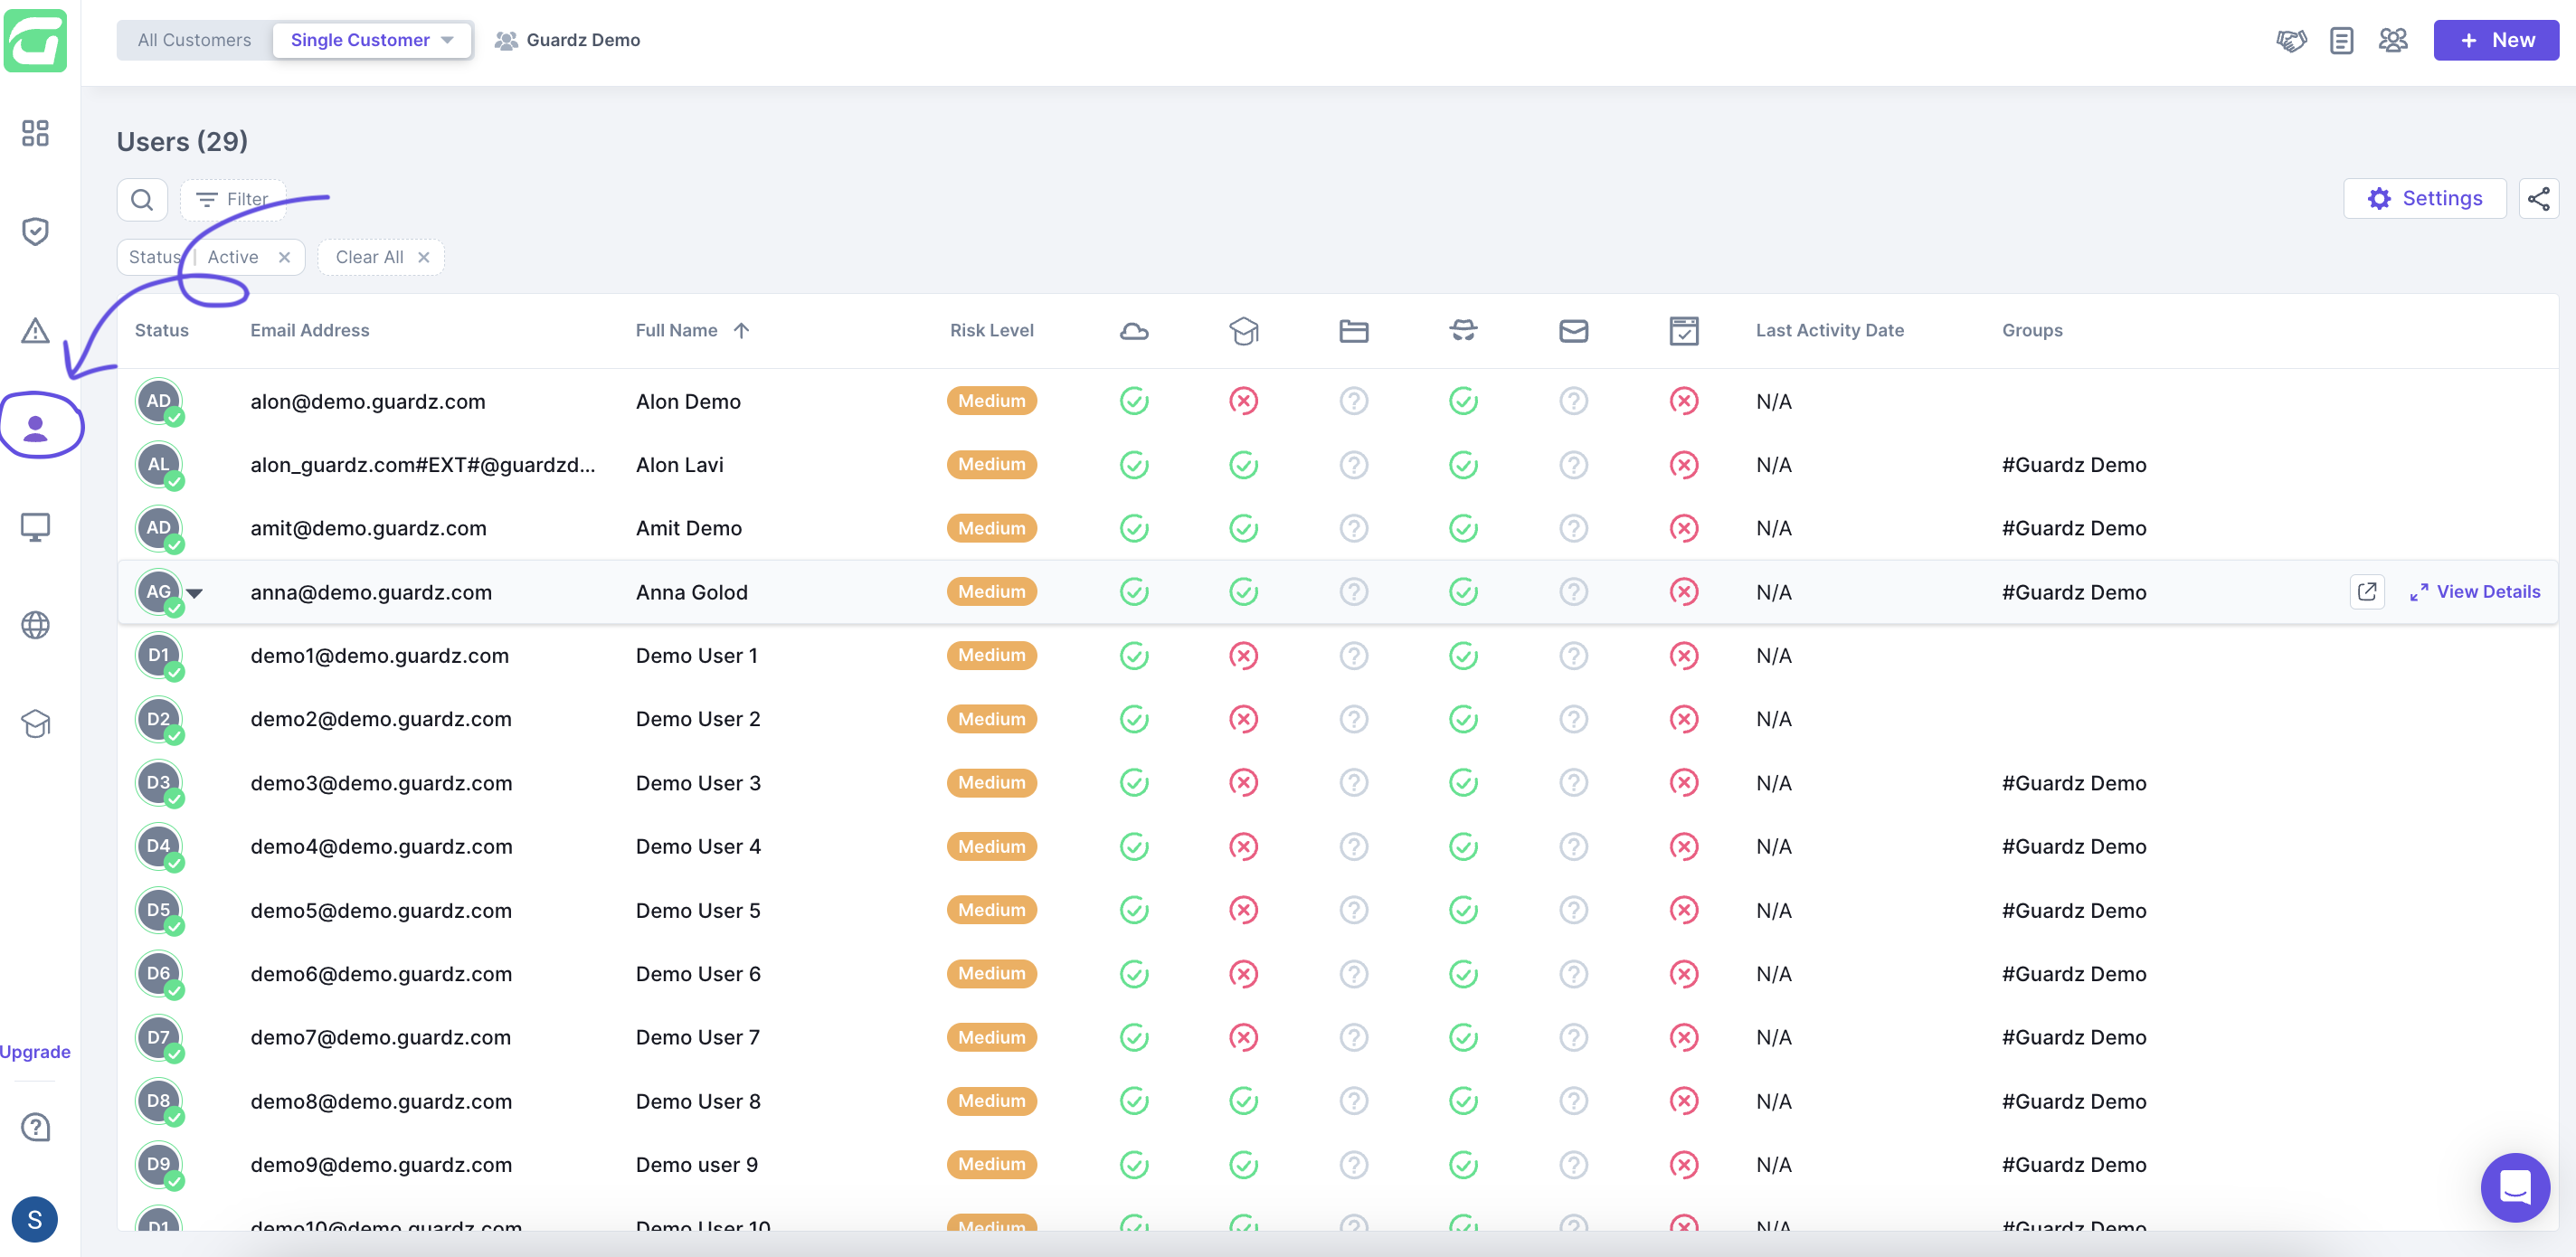Open the globe external footprint icon
Viewport: 2576px width, 1257px height.
pyautogui.click(x=35, y=625)
